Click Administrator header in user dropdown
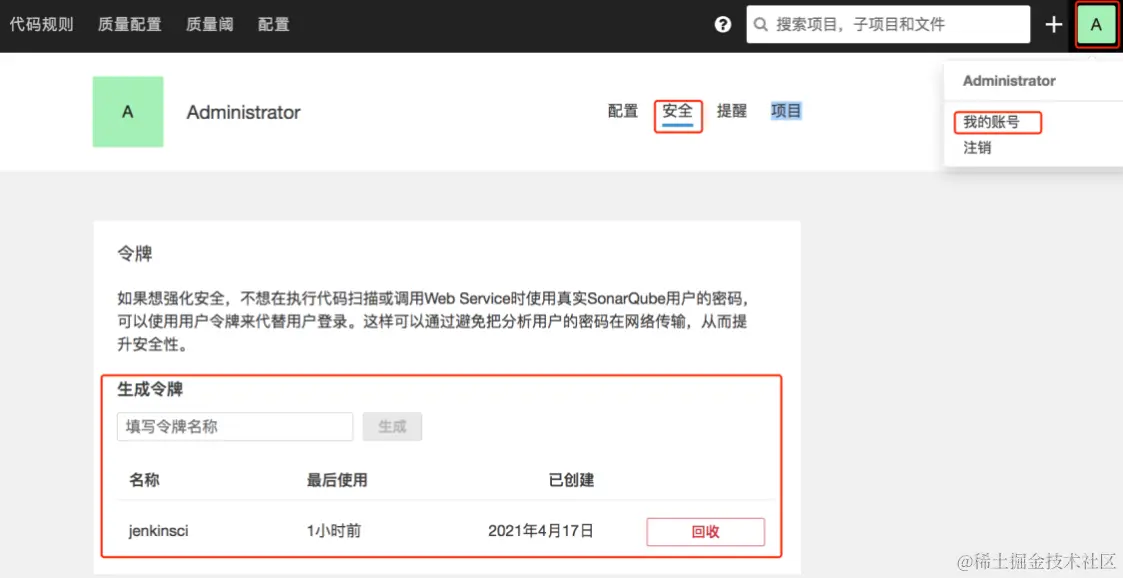This screenshot has height=578, width=1123. tap(1009, 81)
